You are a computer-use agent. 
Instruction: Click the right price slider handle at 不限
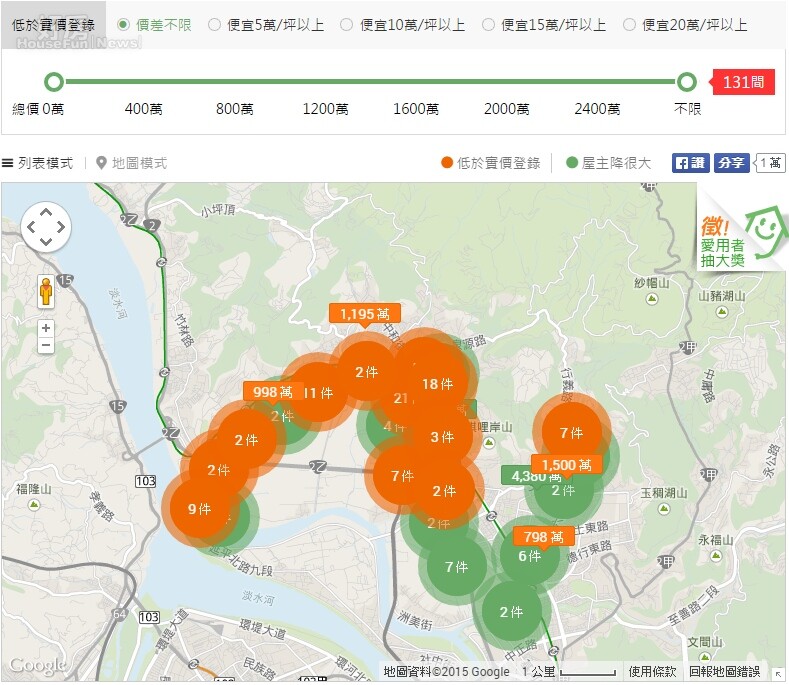point(686,82)
